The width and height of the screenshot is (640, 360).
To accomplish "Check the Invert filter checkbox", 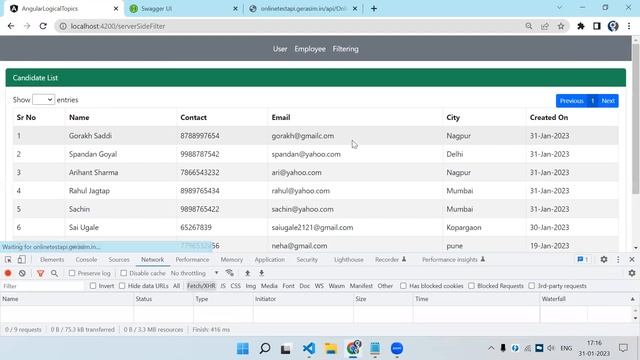I will (x=93, y=286).
